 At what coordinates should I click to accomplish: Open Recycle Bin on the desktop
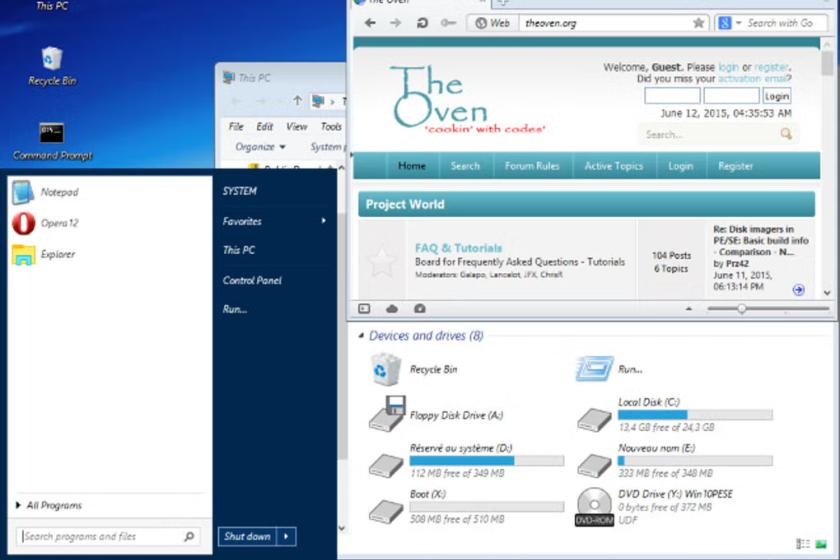tap(52, 66)
